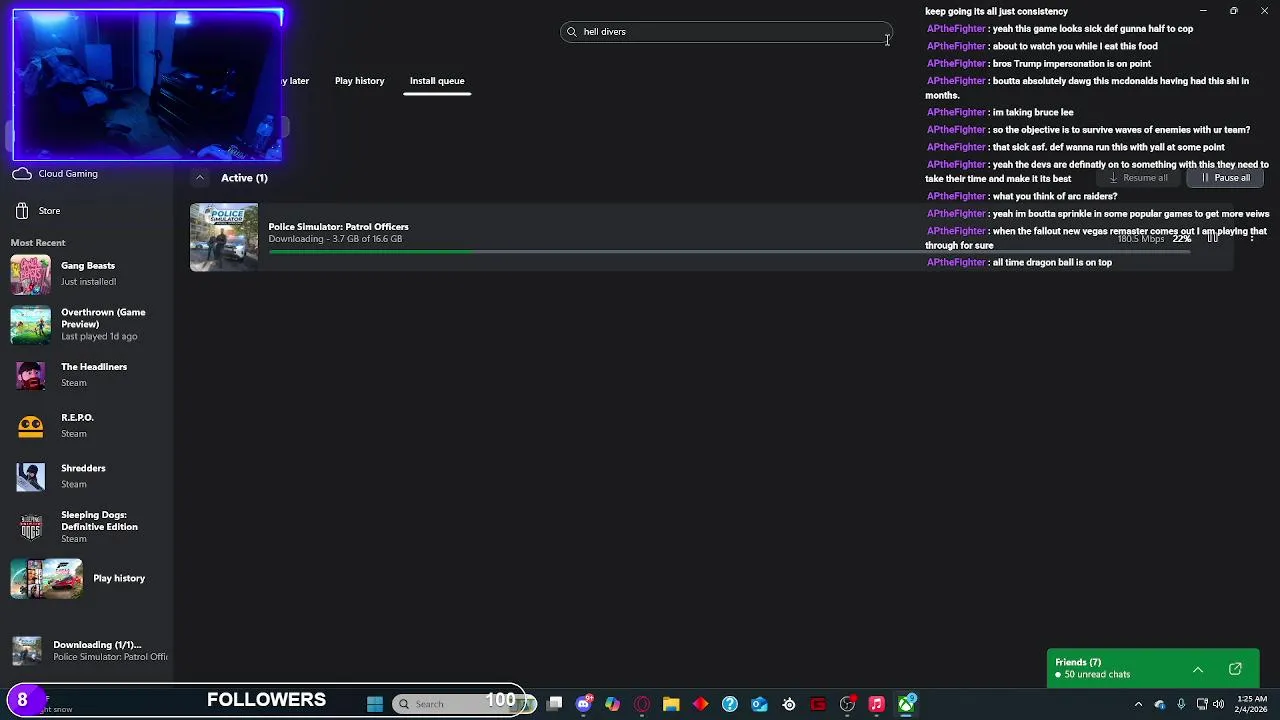Open the volume control in tray

tap(1218, 704)
